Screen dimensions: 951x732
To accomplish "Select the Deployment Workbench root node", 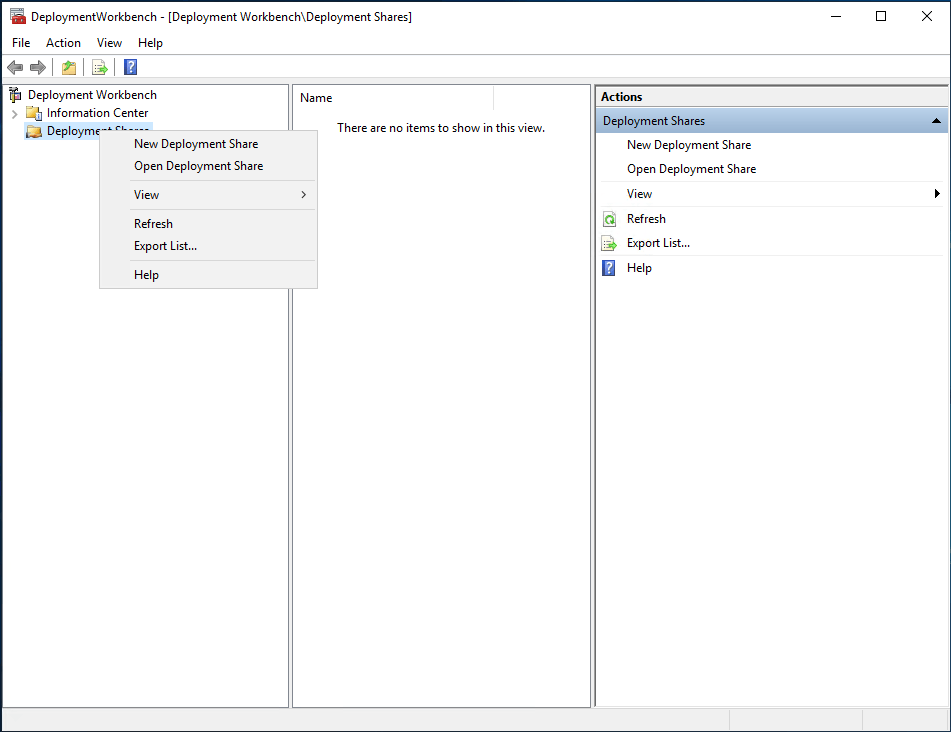I will 92,95.
